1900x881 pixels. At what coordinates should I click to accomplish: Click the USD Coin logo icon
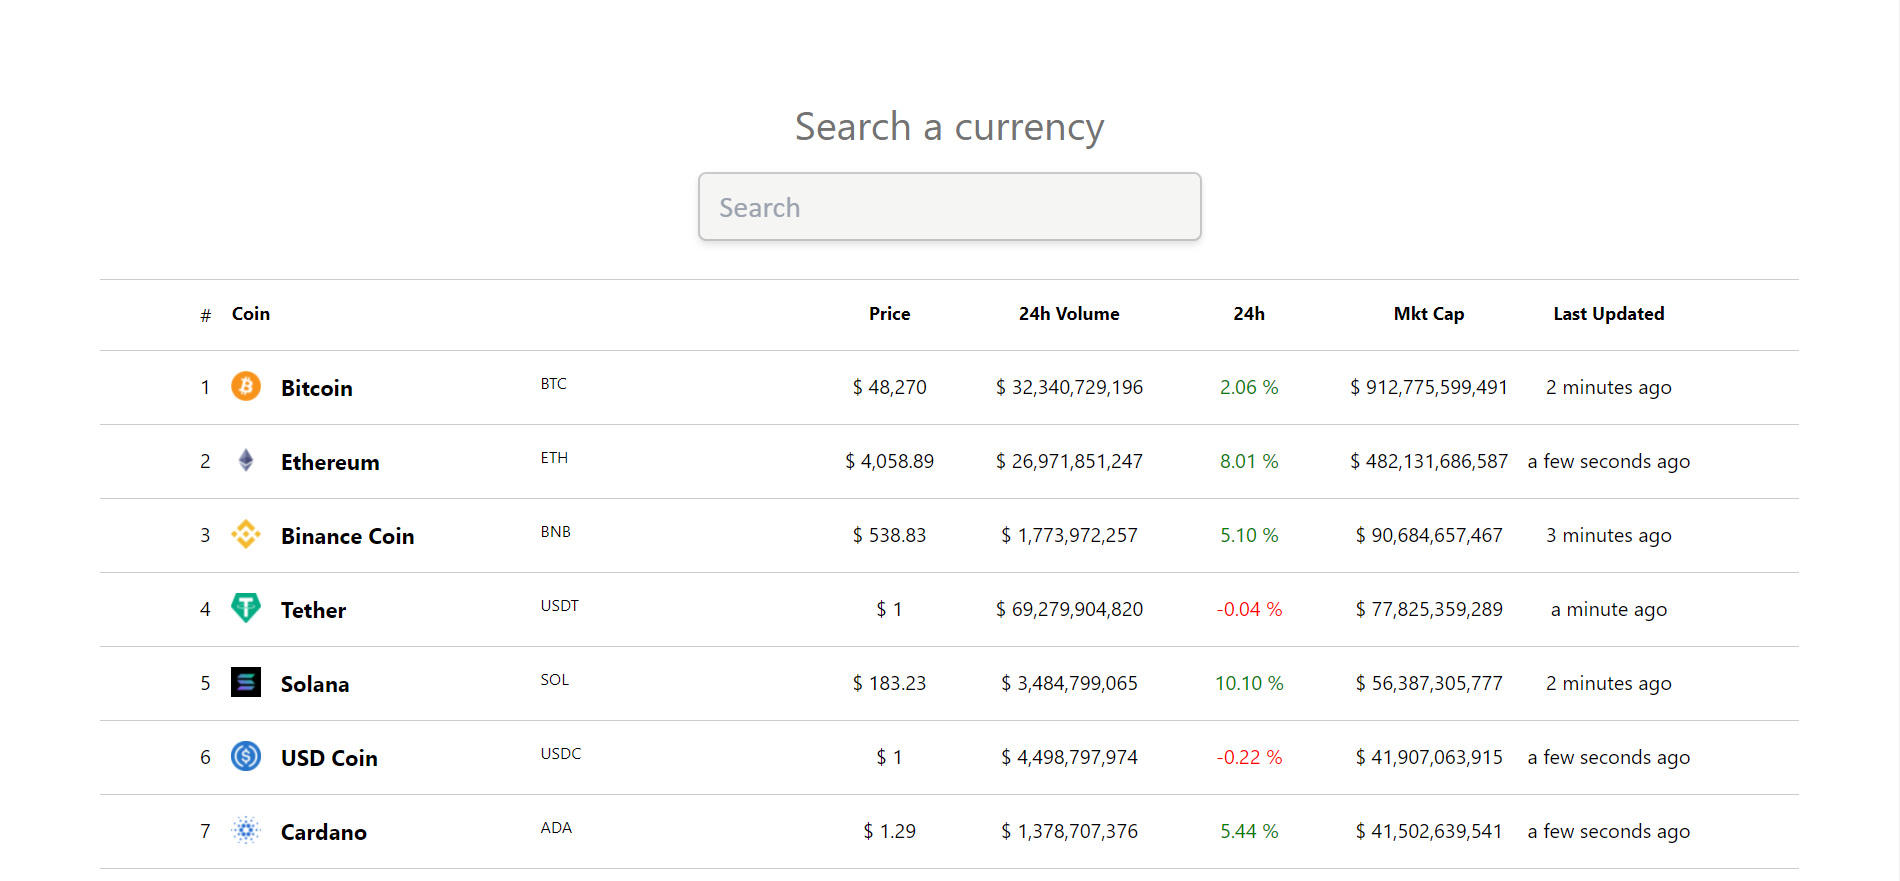pyautogui.click(x=246, y=756)
